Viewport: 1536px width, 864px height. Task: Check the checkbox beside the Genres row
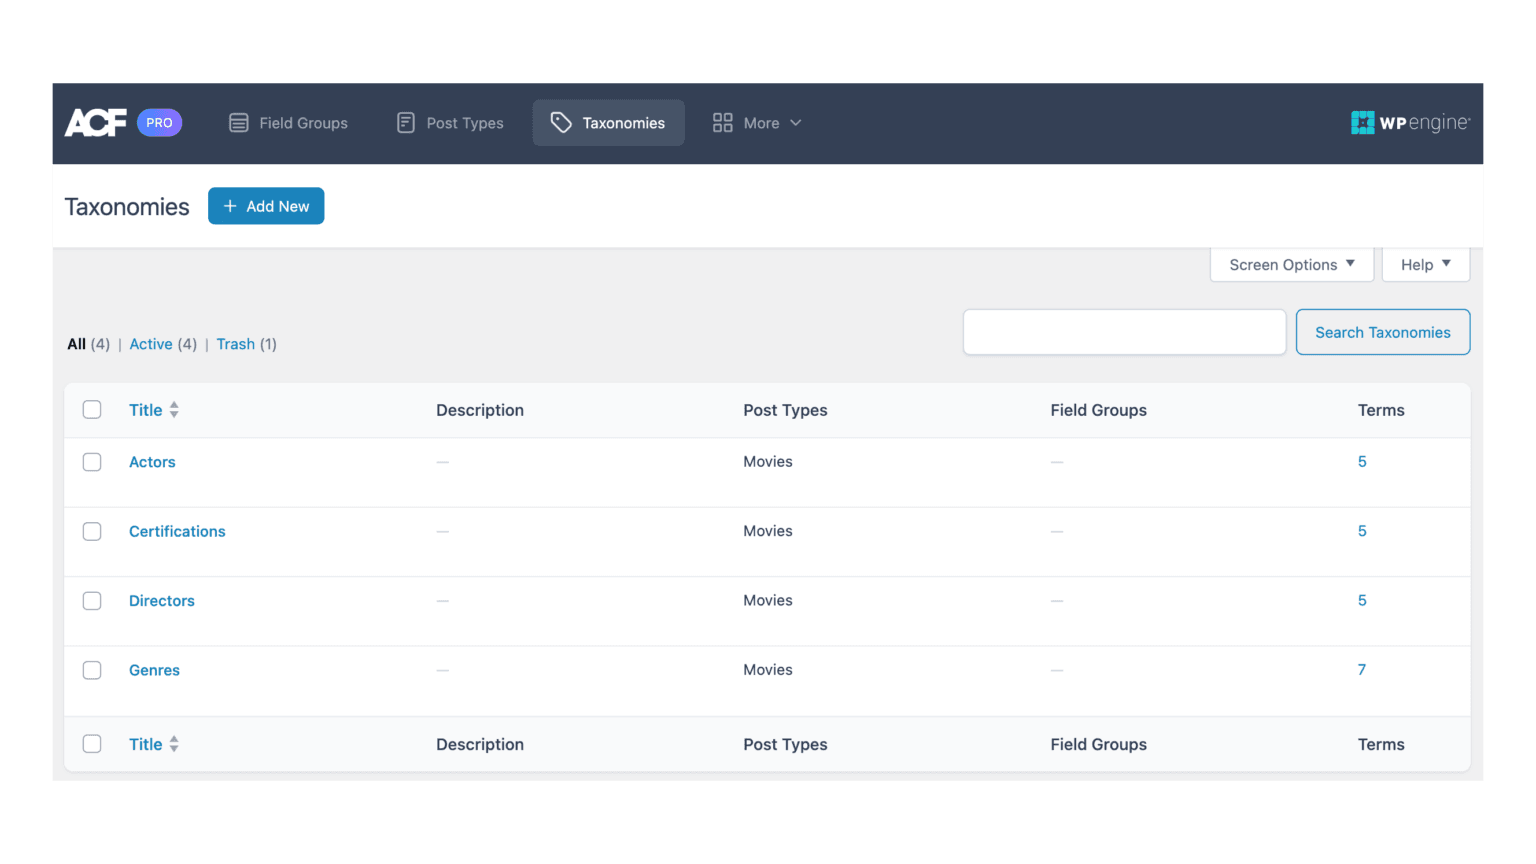click(92, 670)
